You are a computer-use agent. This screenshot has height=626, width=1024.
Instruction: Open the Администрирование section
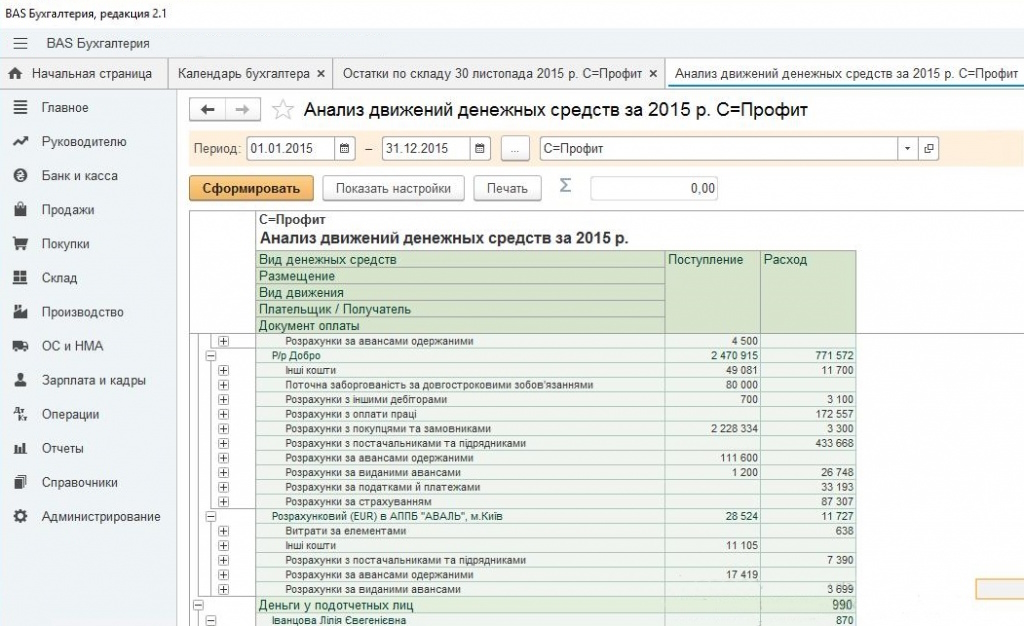(x=101, y=516)
